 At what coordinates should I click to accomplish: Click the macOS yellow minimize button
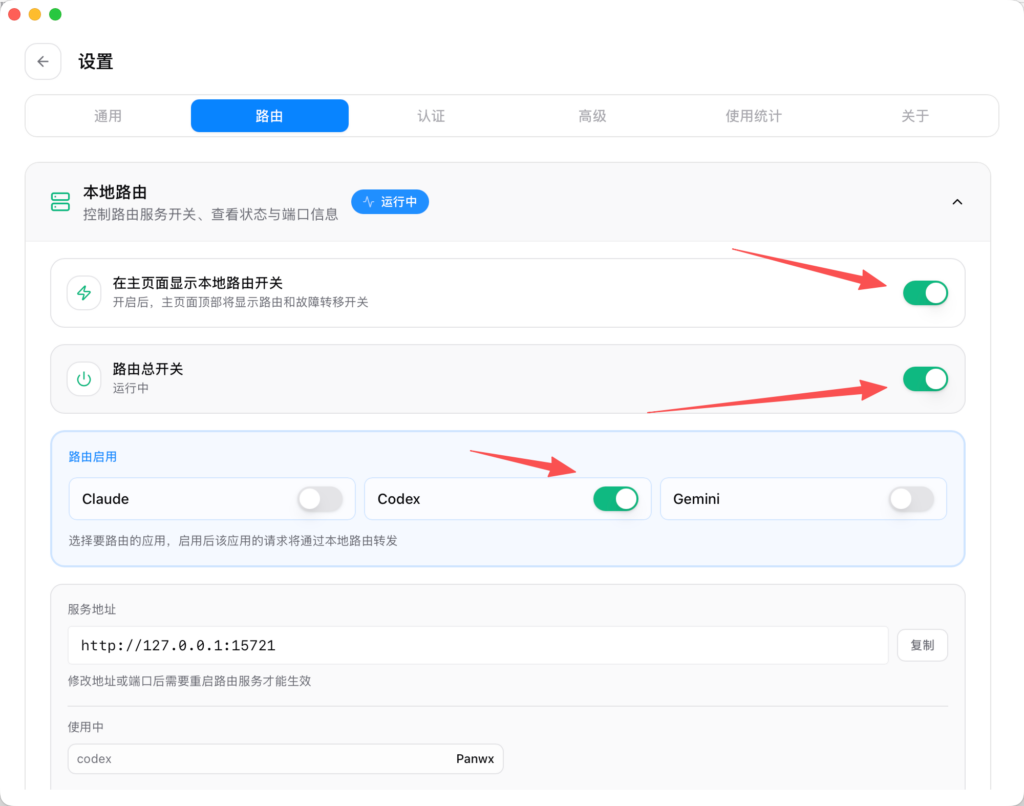(x=35, y=14)
